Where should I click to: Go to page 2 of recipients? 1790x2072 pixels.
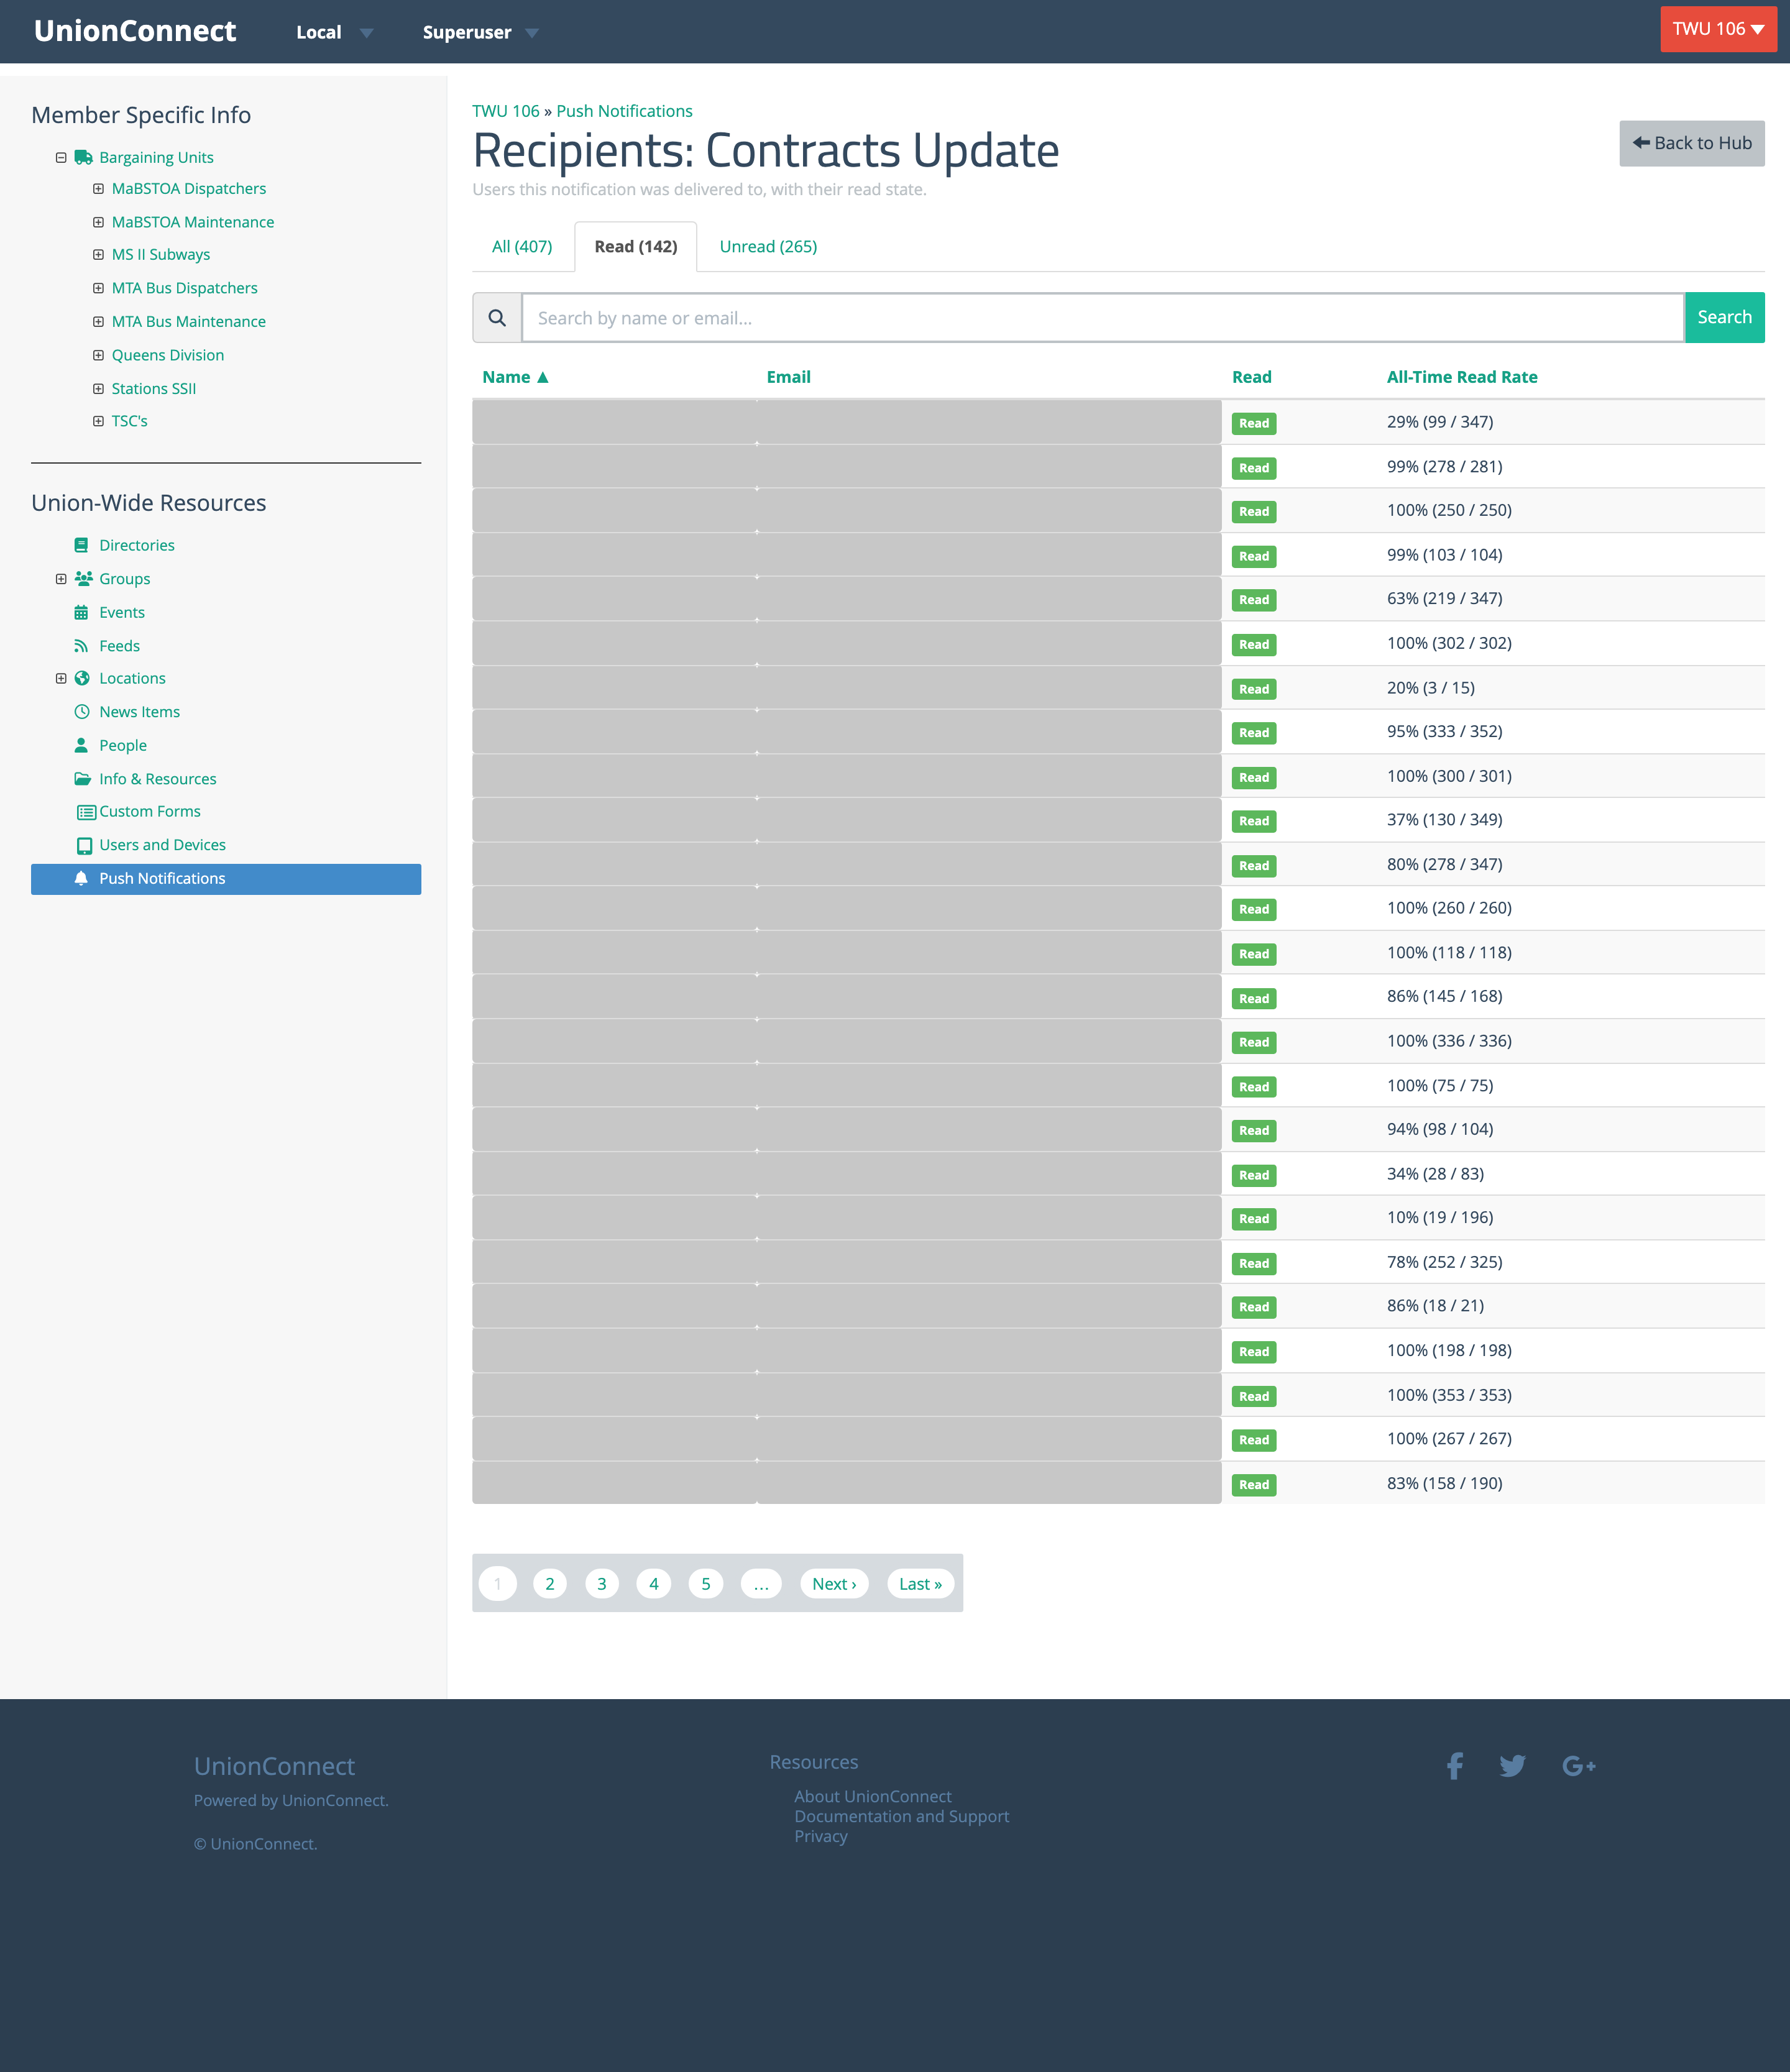tap(550, 1583)
